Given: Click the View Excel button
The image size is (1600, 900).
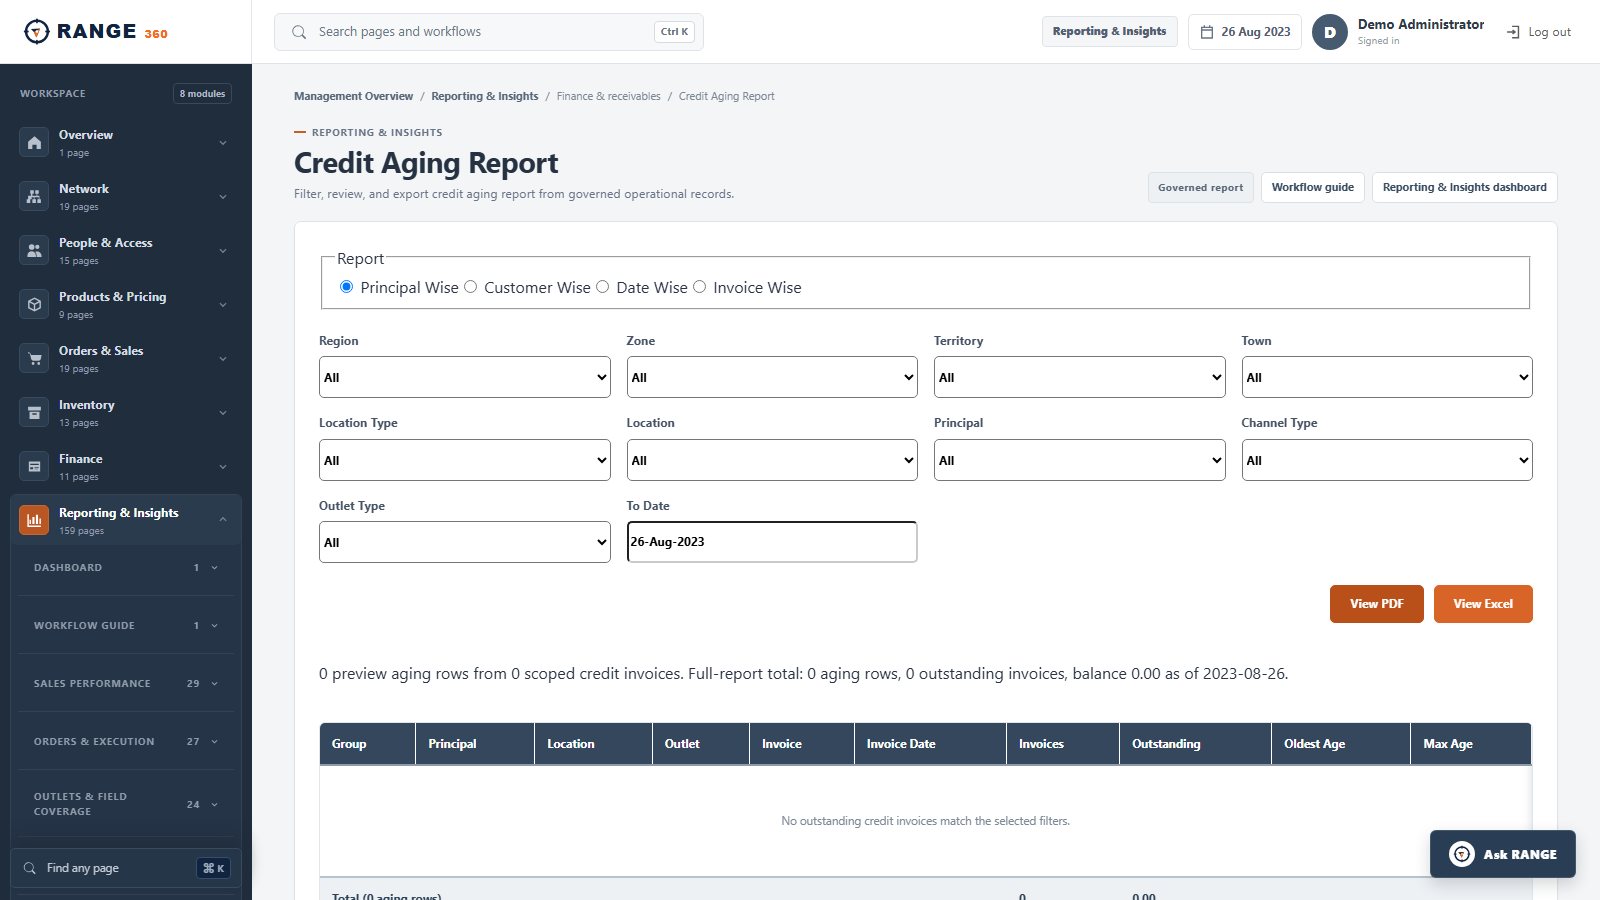Looking at the screenshot, I should click(x=1483, y=604).
